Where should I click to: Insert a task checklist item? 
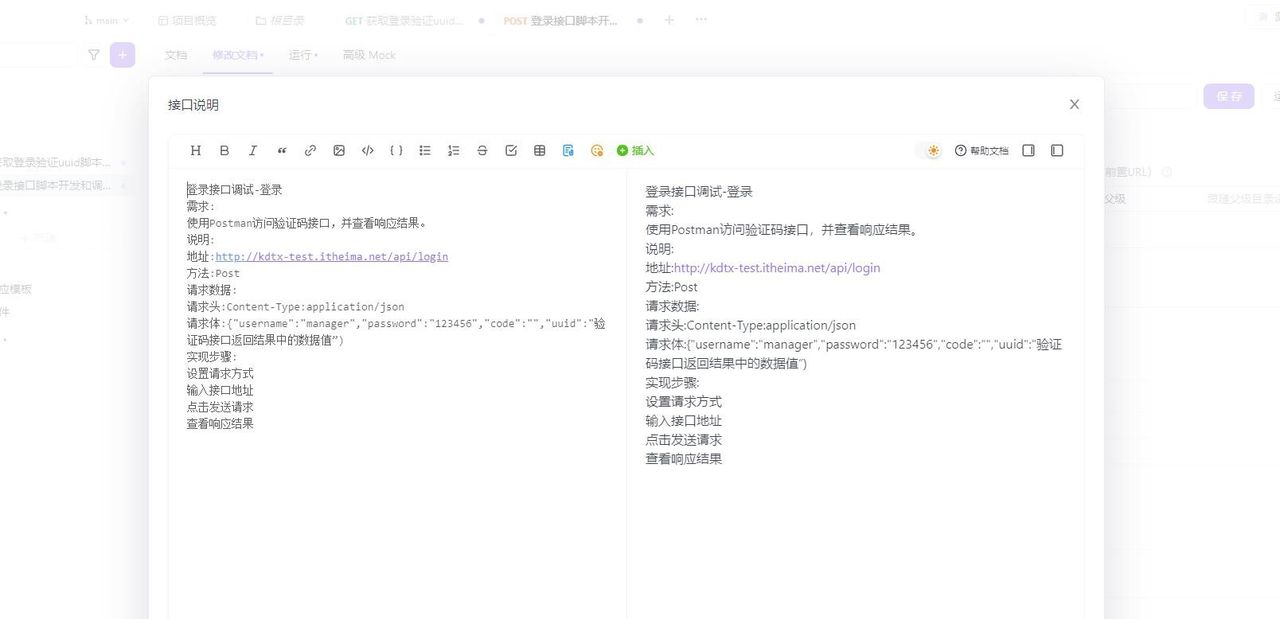pos(510,150)
